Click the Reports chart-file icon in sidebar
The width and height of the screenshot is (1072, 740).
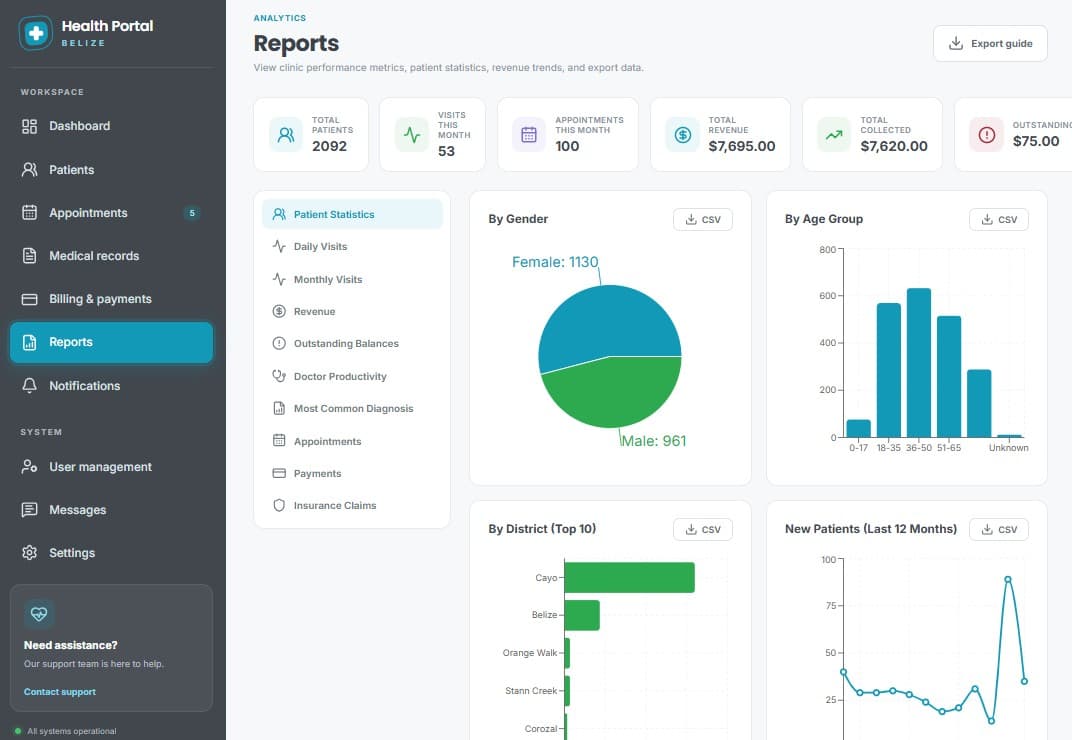coord(29,342)
